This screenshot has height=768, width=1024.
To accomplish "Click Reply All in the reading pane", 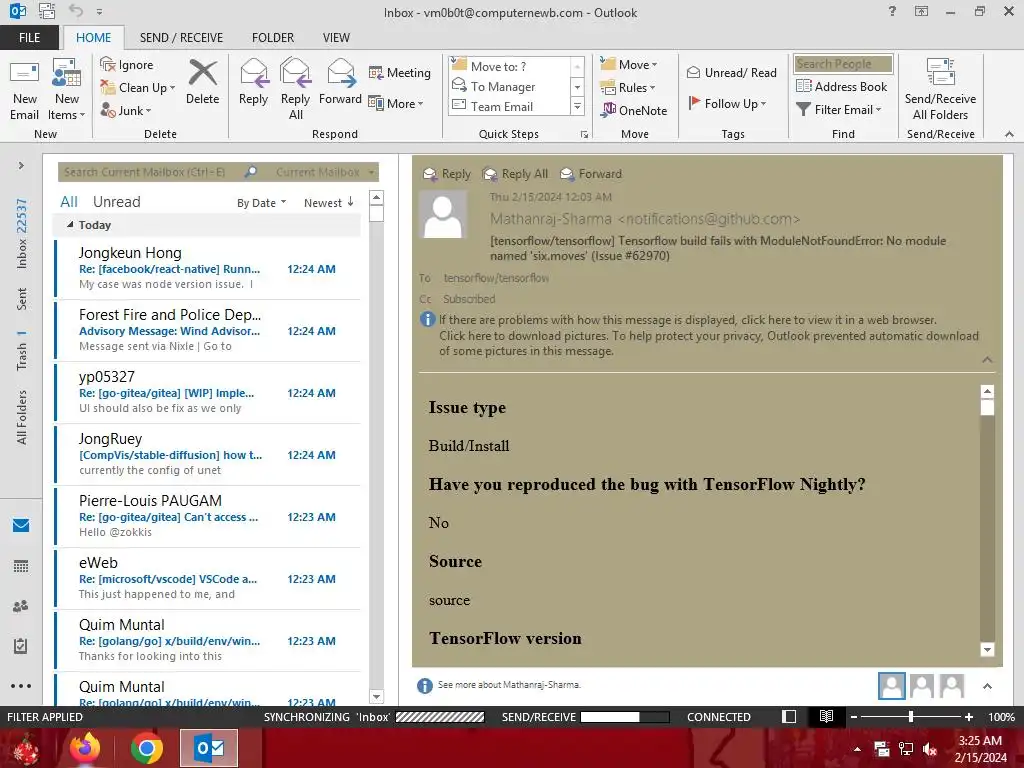I will (515, 174).
